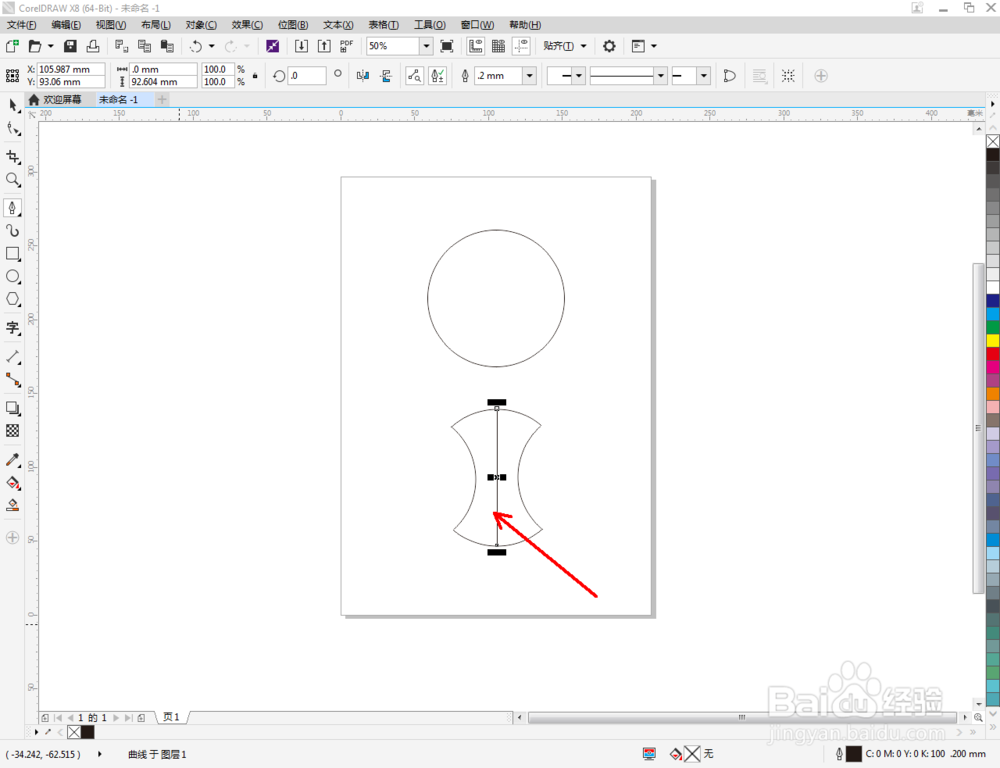Expand the workspace layout dropdown arrow
The width and height of the screenshot is (1000, 768).
(x=654, y=46)
